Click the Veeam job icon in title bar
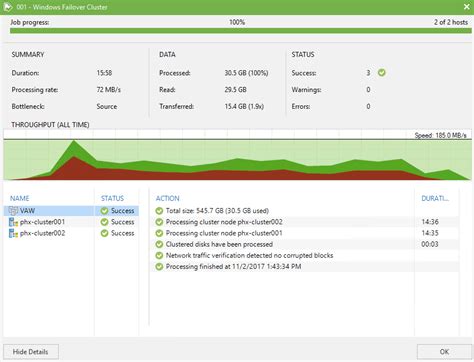 [x=7, y=7]
